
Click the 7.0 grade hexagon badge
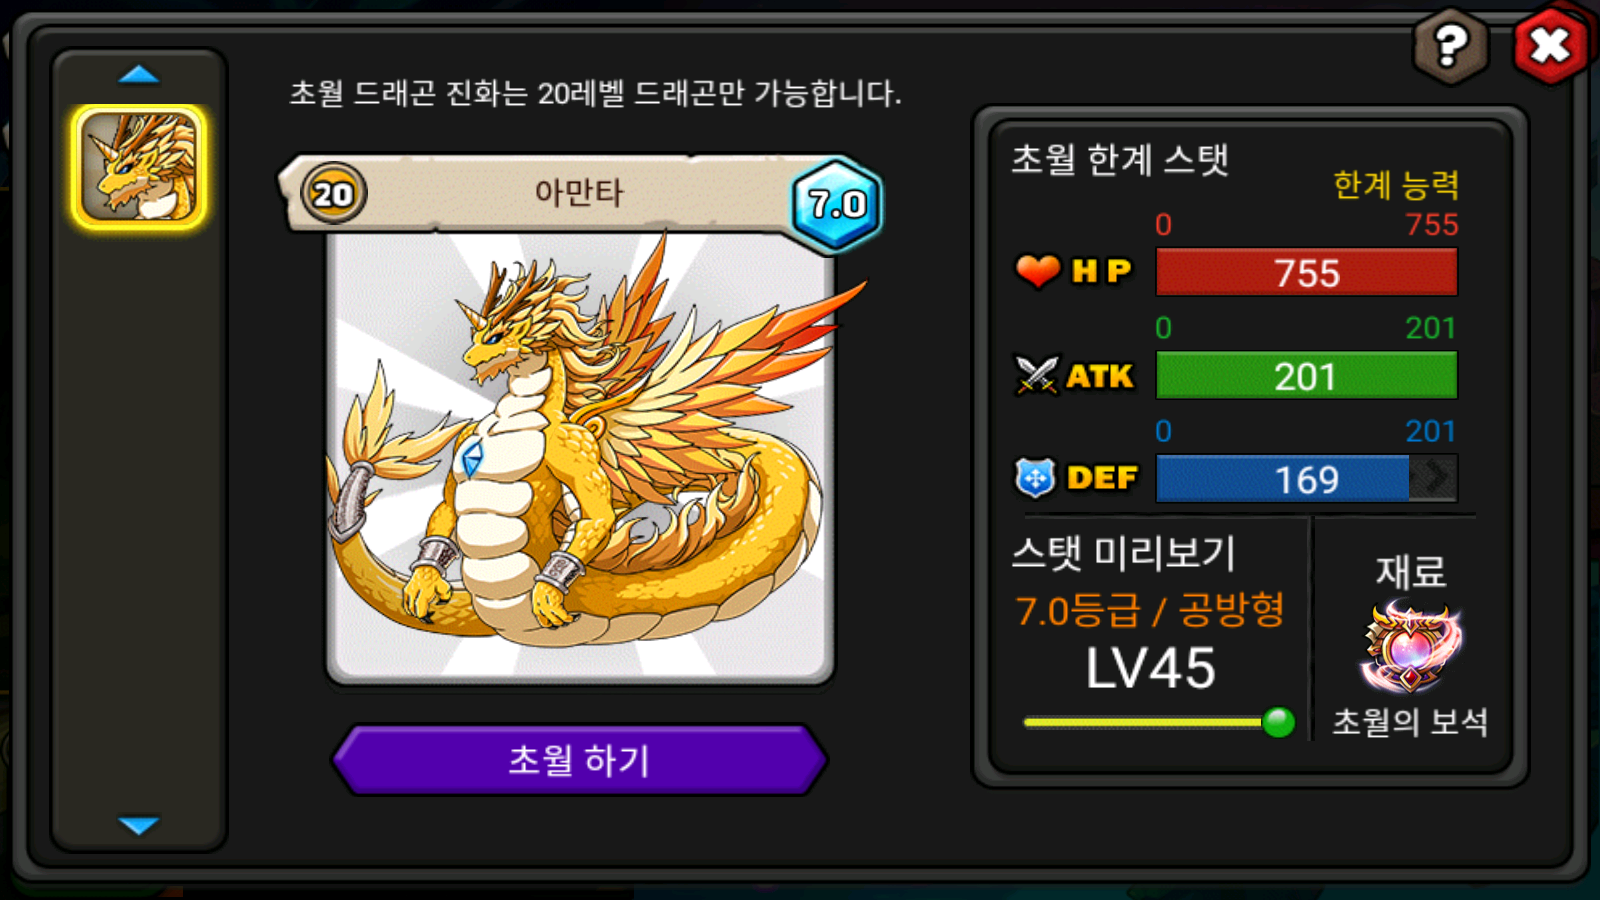837,204
